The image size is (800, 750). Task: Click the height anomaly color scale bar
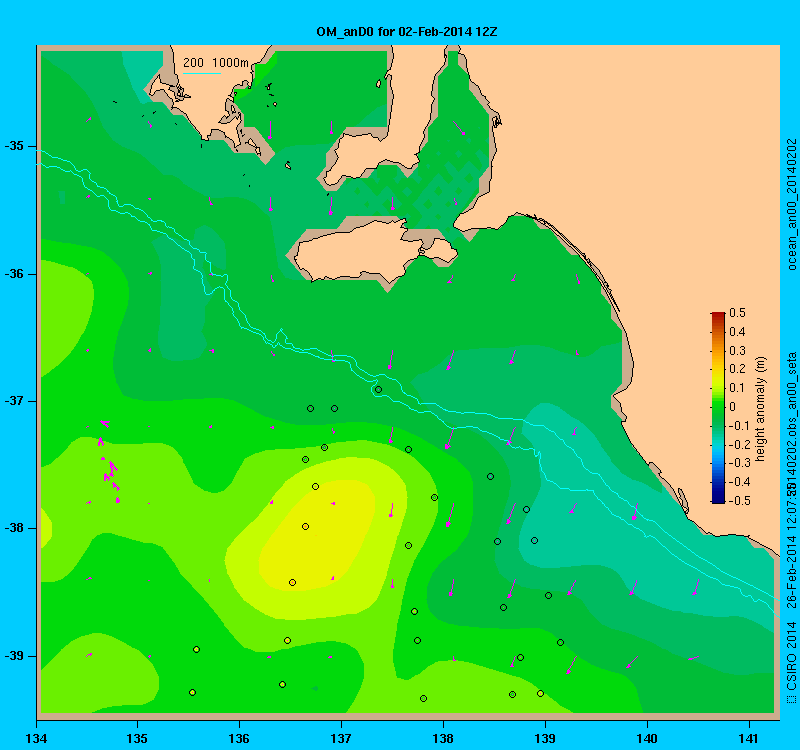tap(718, 408)
